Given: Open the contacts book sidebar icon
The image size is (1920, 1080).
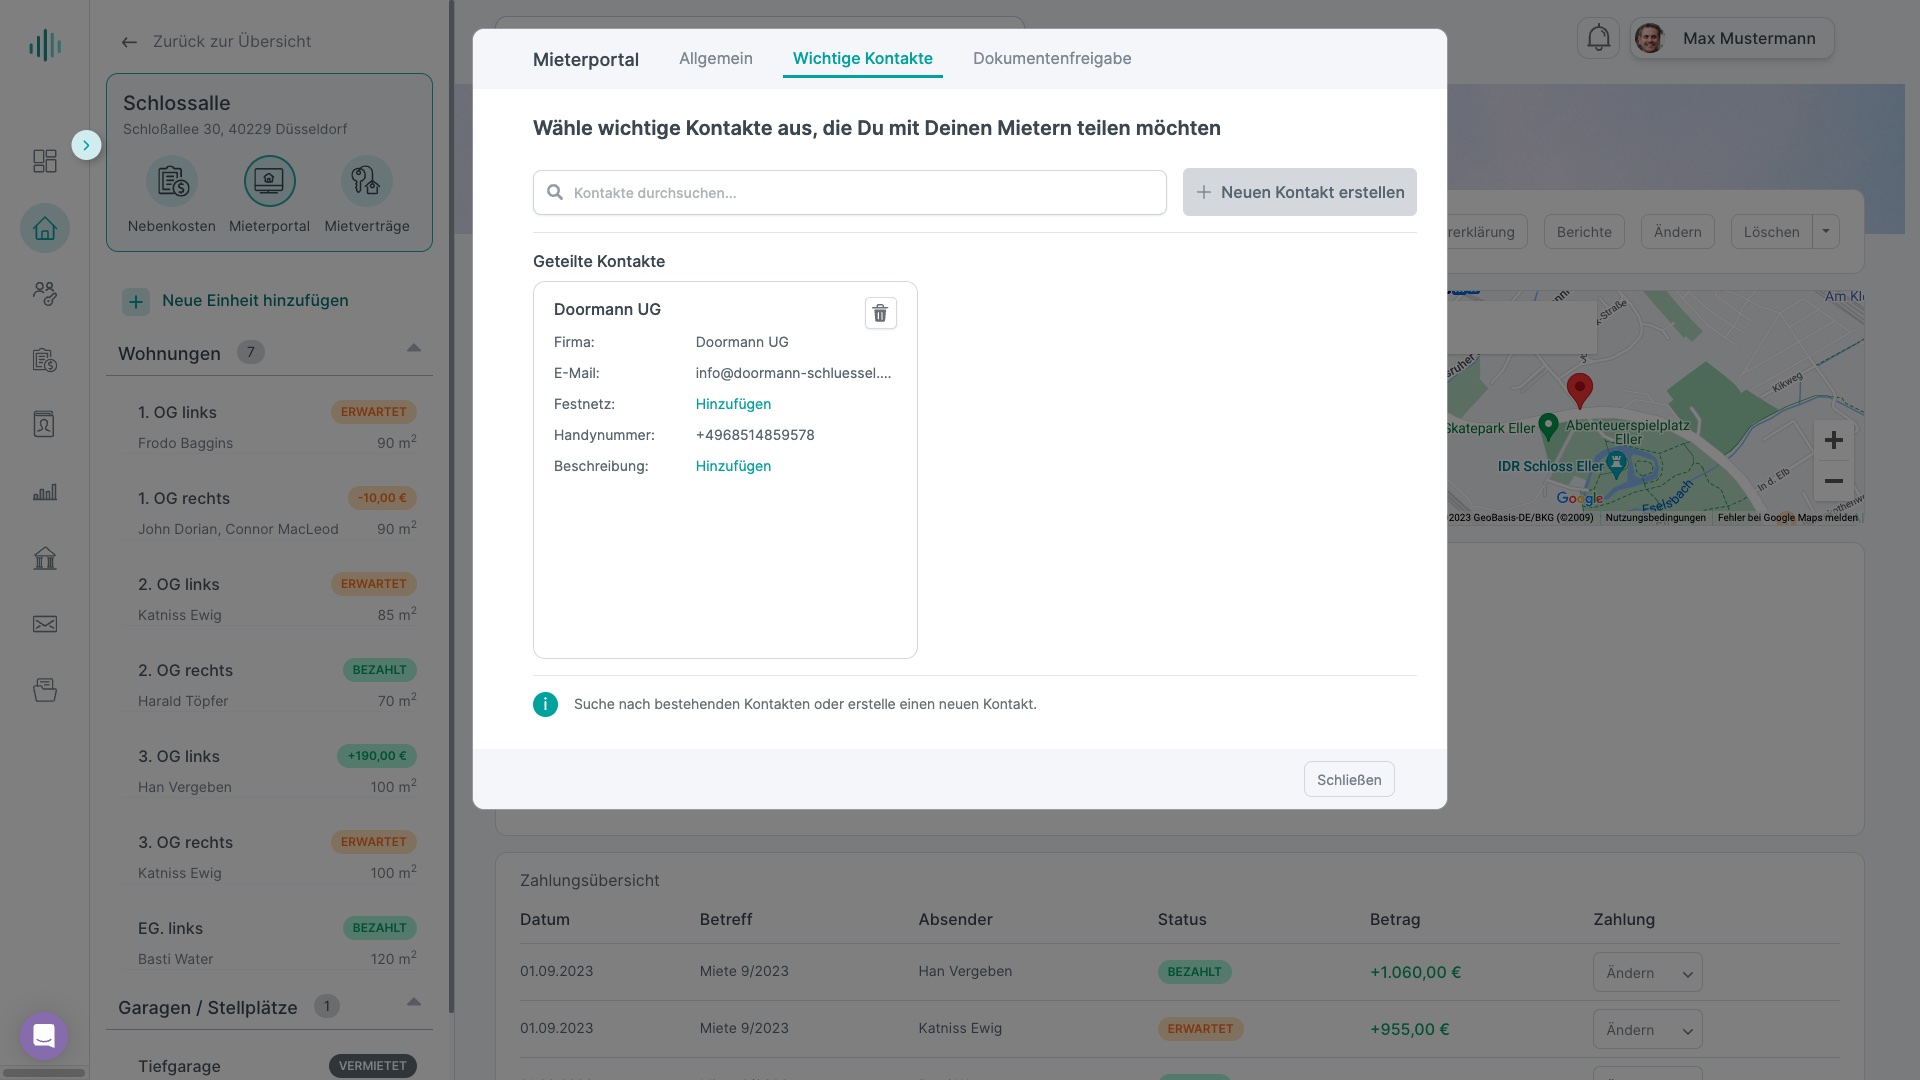Looking at the screenshot, I should coord(45,425).
